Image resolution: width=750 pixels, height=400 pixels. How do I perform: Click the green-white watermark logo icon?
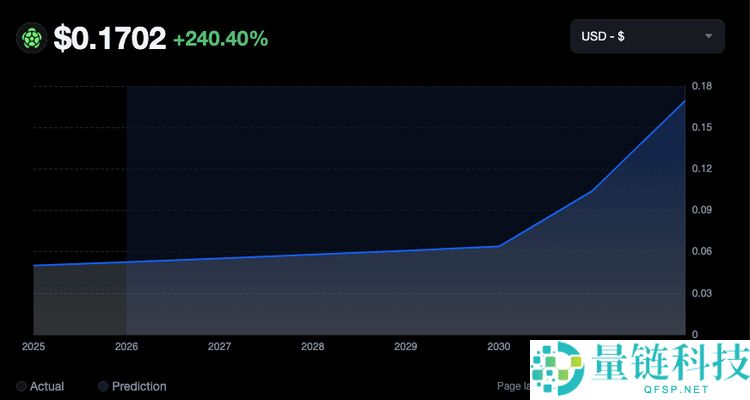[558, 370]
